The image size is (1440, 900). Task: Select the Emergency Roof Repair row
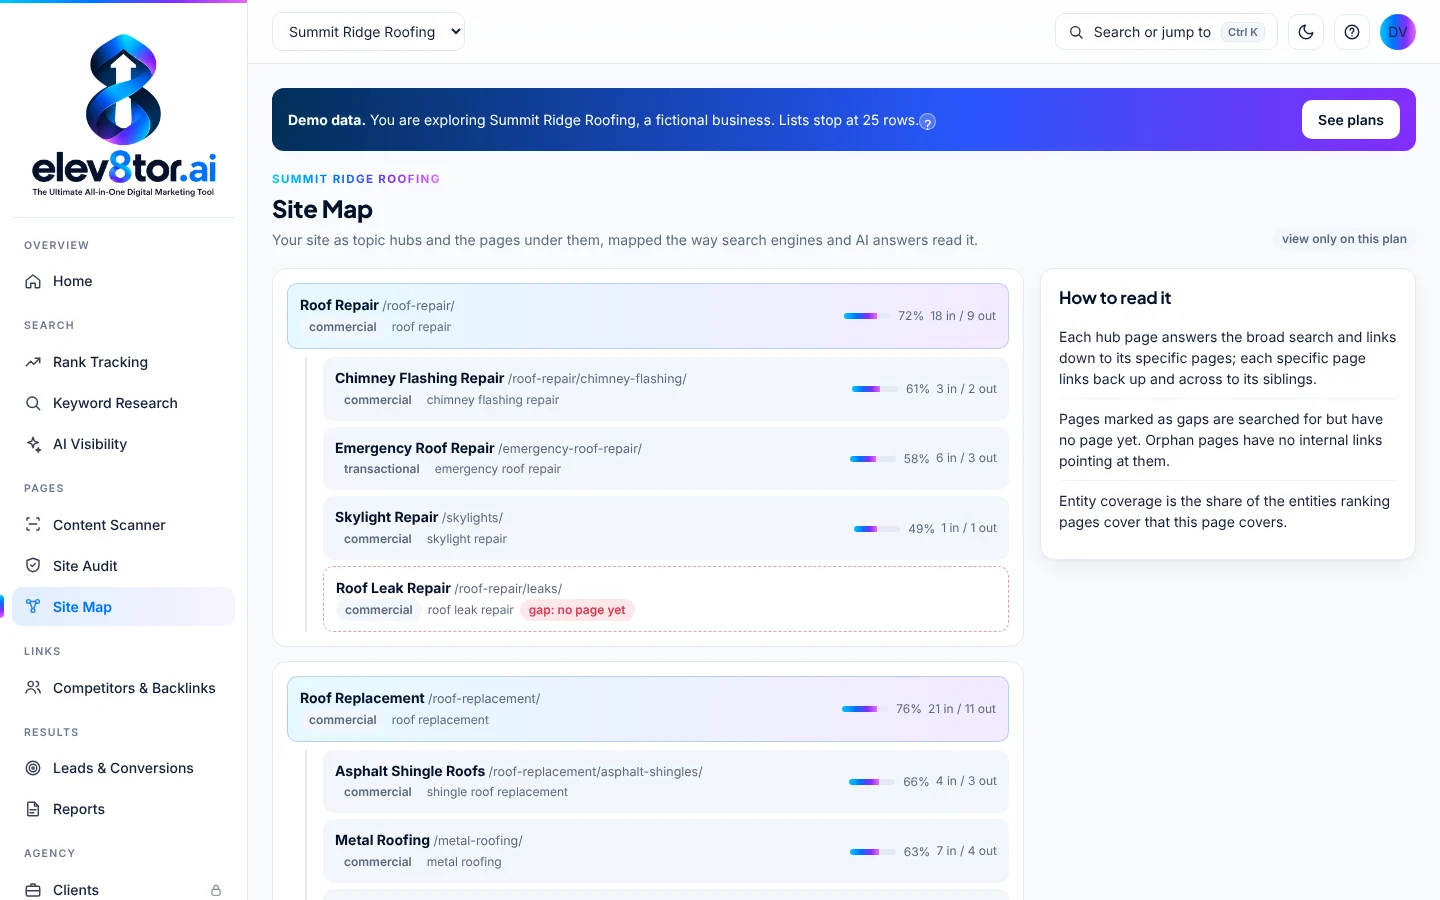[x=666, y=459]
